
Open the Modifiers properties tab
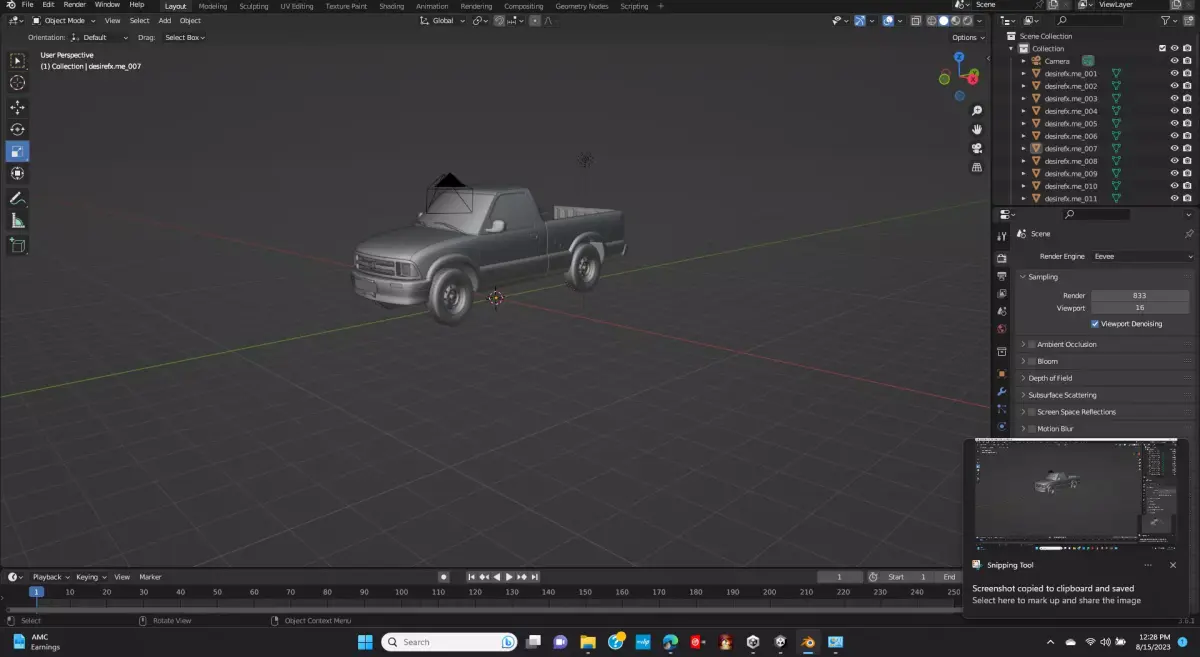(x=1002, y=392)
